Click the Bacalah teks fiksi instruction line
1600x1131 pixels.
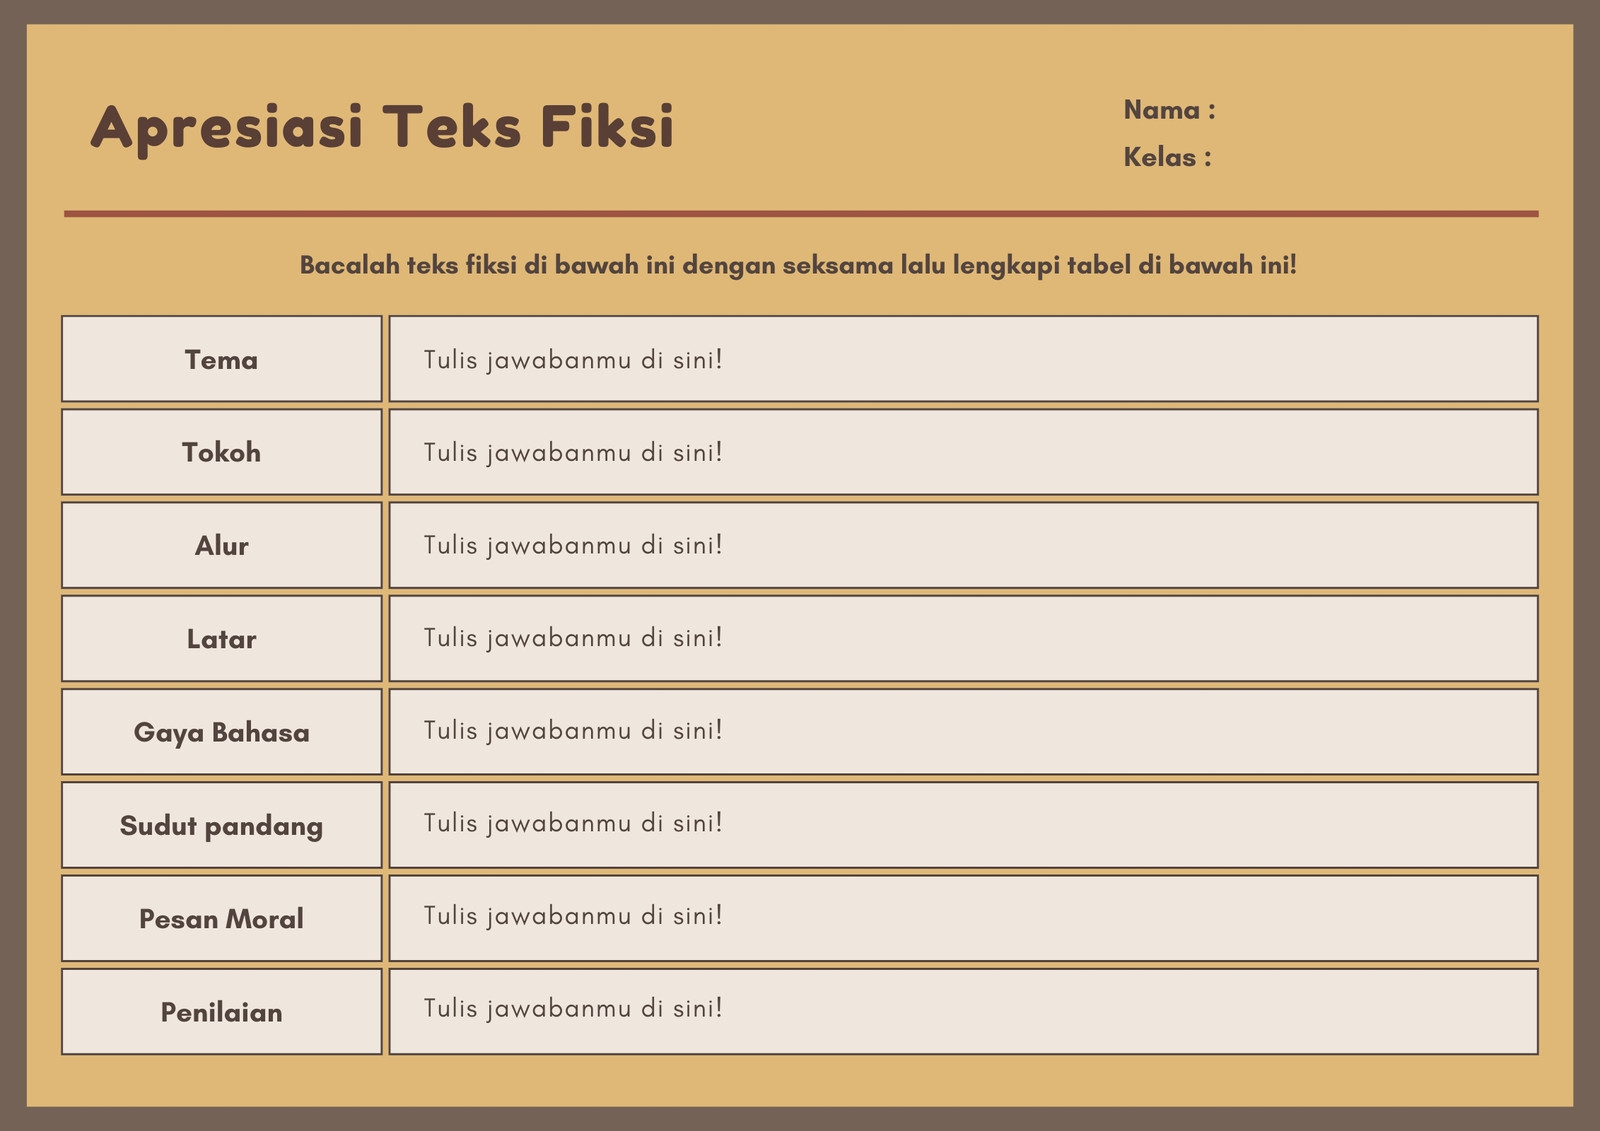[798, 266]
